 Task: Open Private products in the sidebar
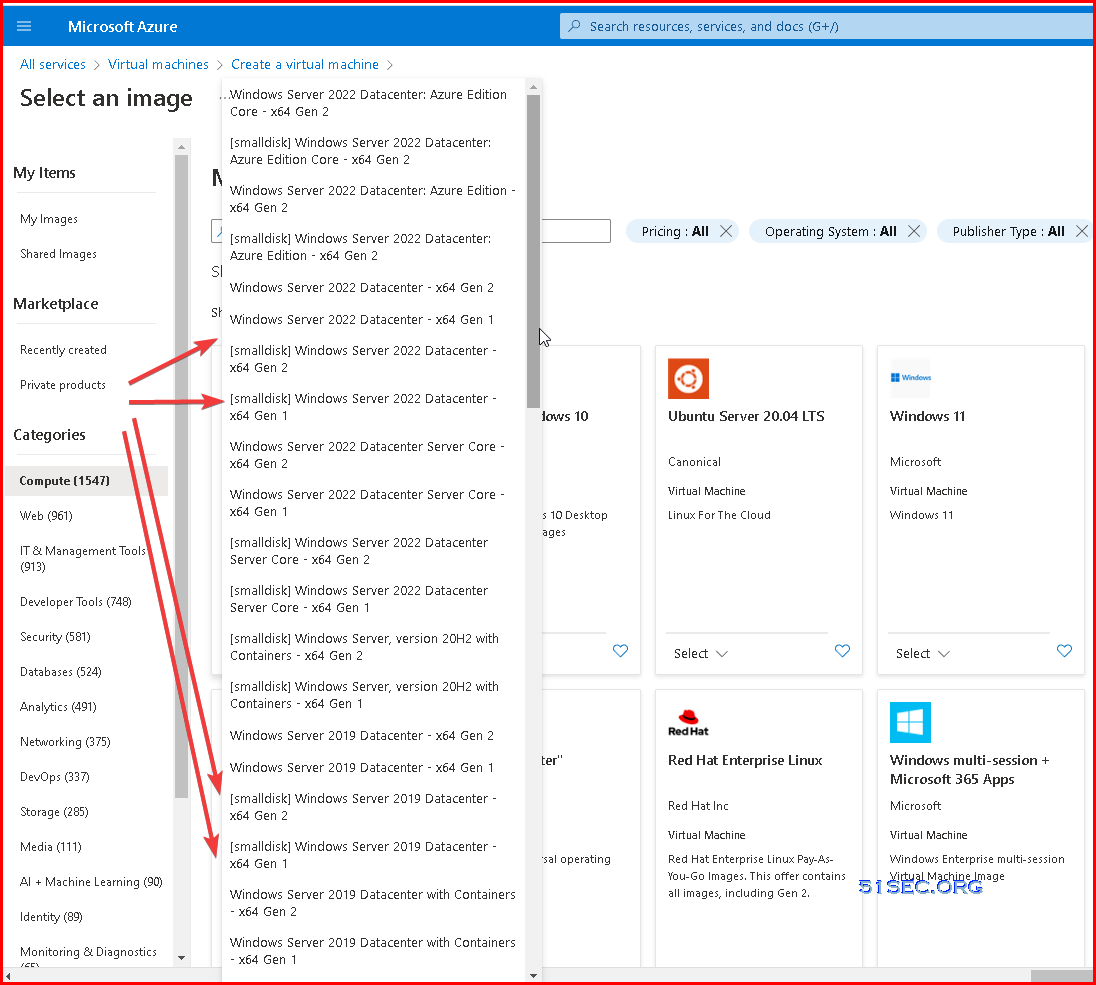pyautogui.click(x=63, y=384)
